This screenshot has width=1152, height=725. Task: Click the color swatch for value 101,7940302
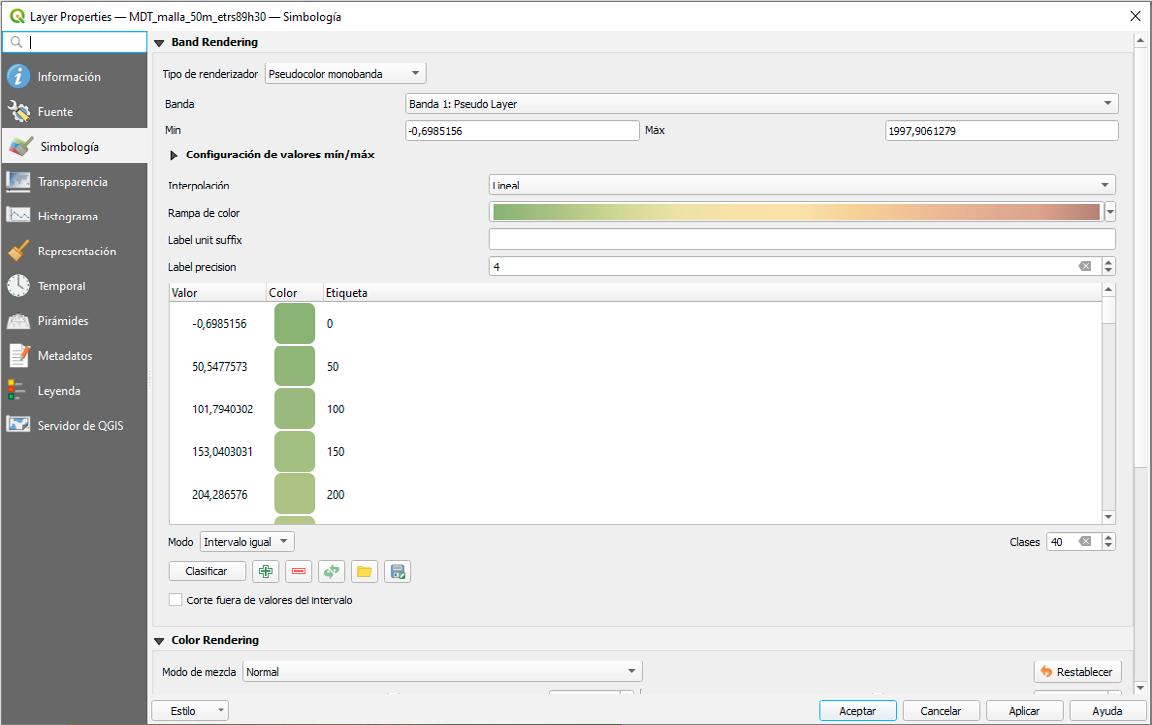click(295, 408)
